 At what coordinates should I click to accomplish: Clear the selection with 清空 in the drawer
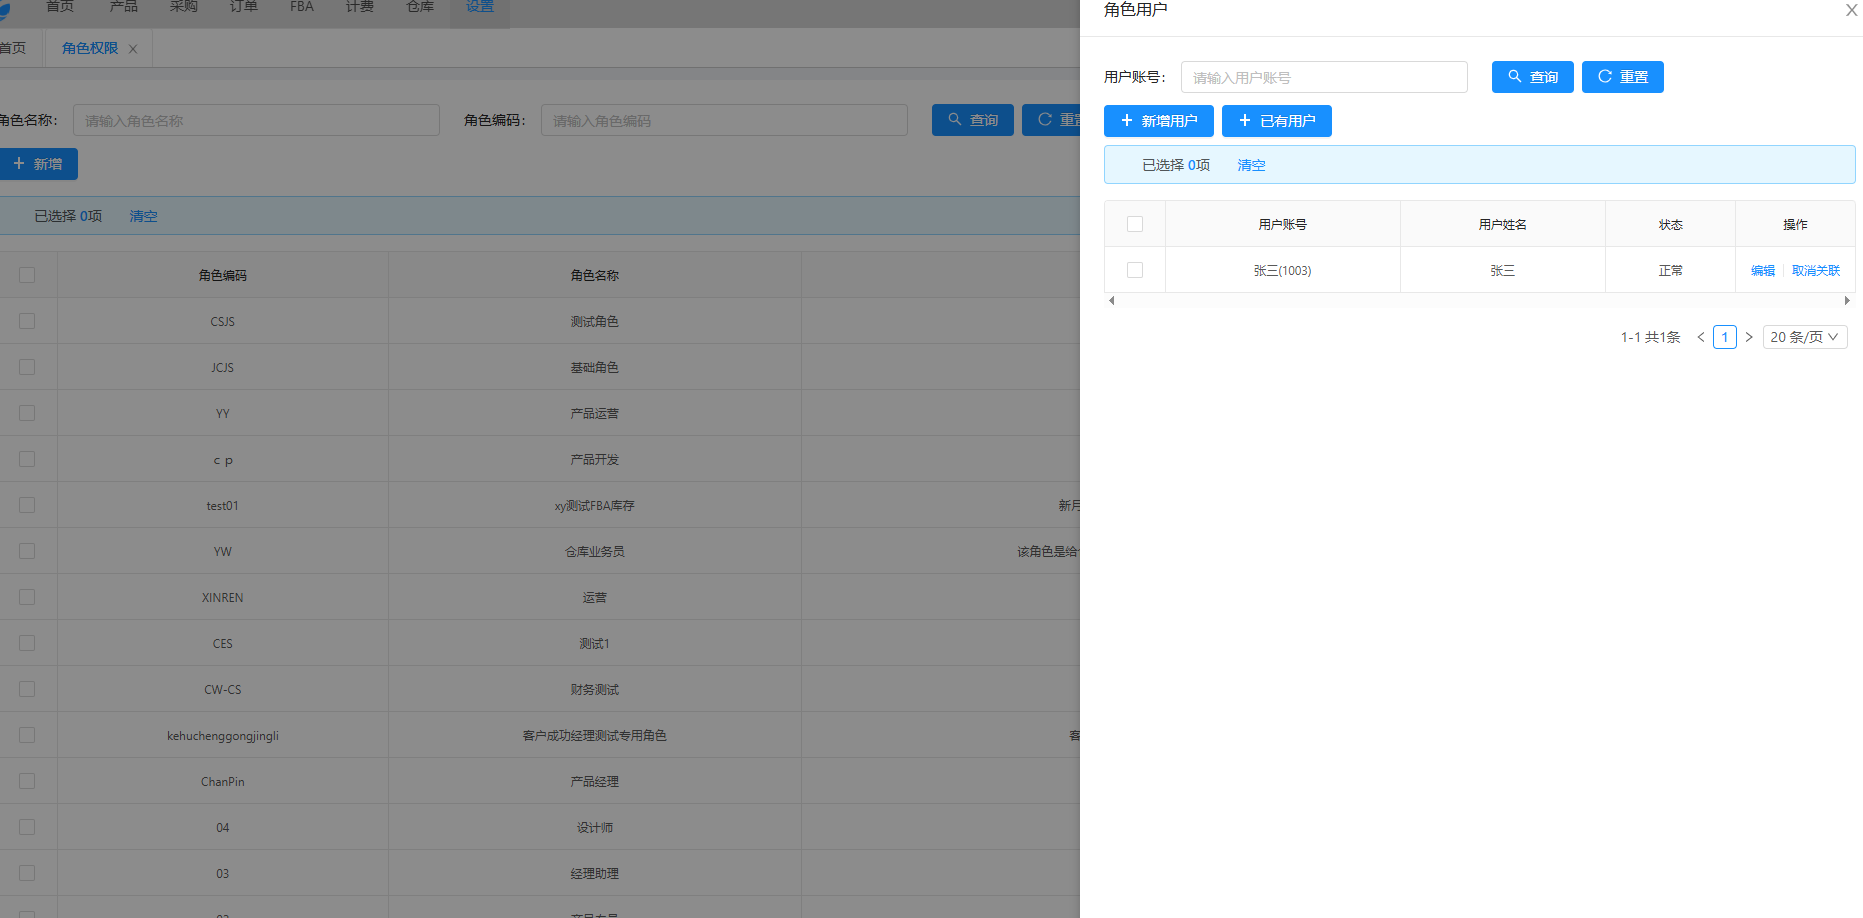[1251, 165]
